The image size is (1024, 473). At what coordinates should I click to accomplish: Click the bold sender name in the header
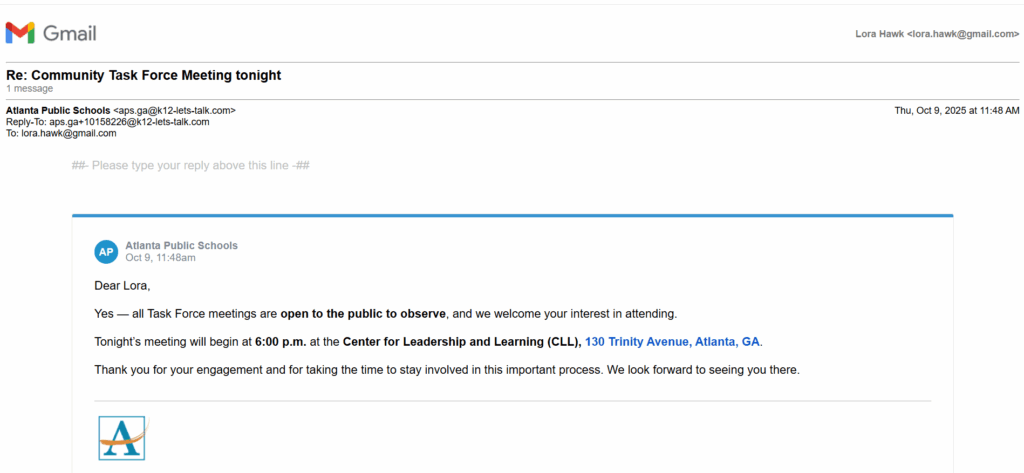(58, 110)
